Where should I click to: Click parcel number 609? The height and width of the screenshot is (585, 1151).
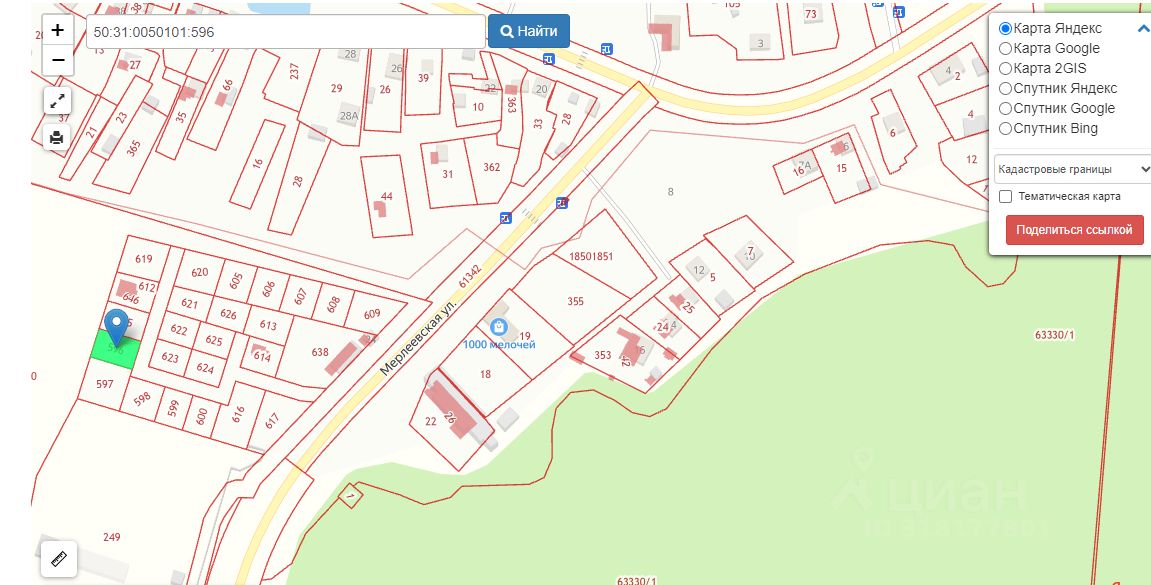click(372, 313)
